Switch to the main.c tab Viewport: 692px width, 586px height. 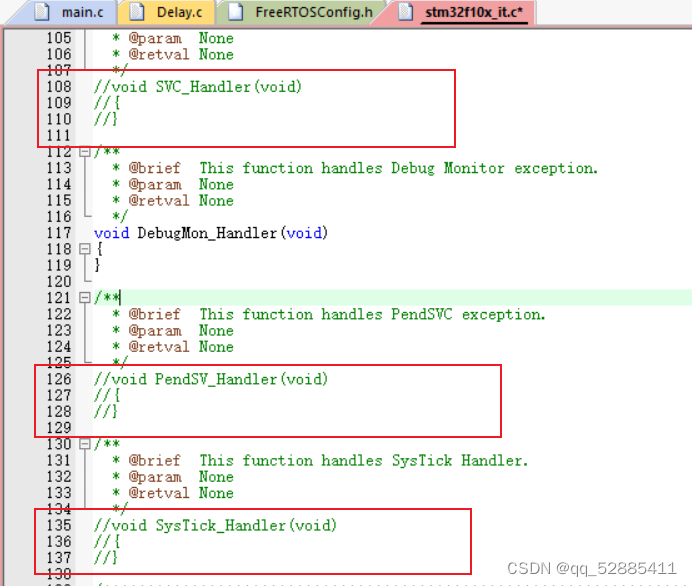click(66, 12)
